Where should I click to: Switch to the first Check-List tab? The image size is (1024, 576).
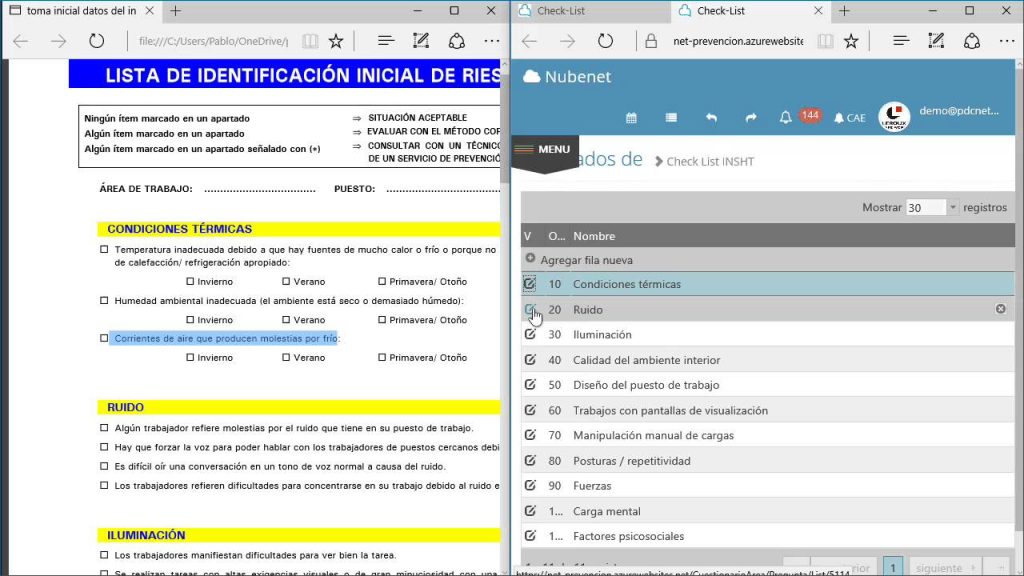(x=590, y=11)
